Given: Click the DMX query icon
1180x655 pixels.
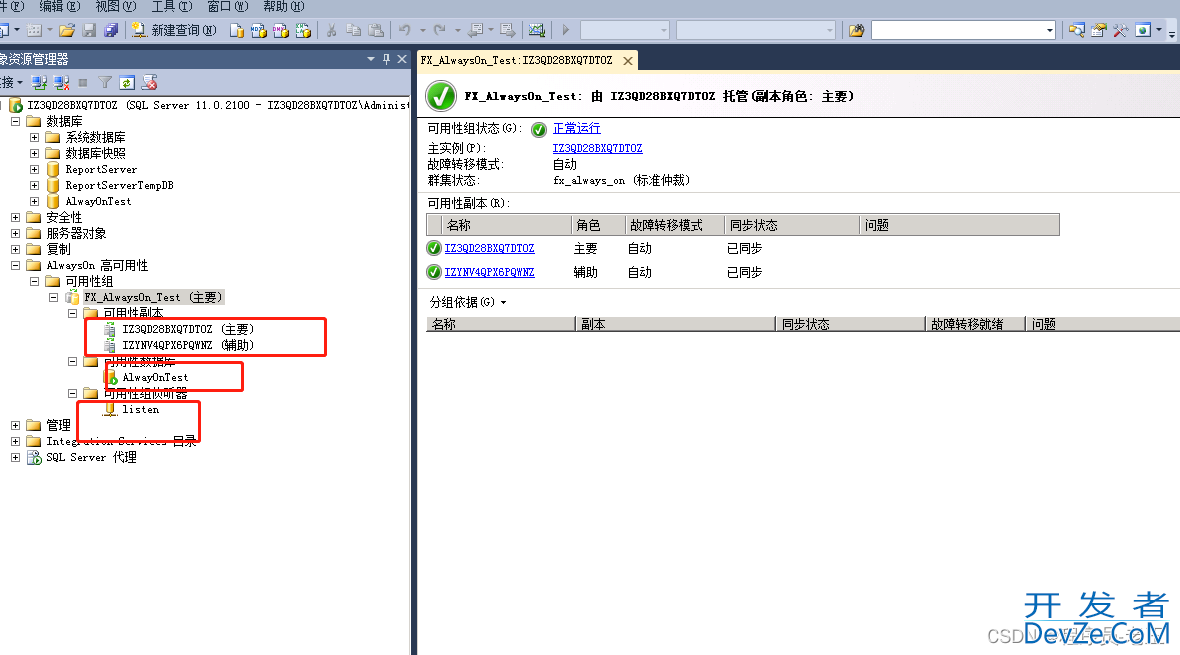Looking at the screenshot, I should (281, 31).
